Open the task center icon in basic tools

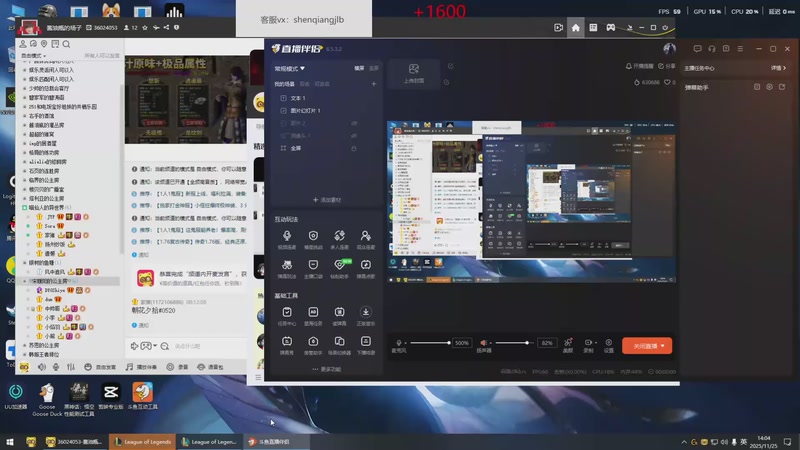(287, 312)
